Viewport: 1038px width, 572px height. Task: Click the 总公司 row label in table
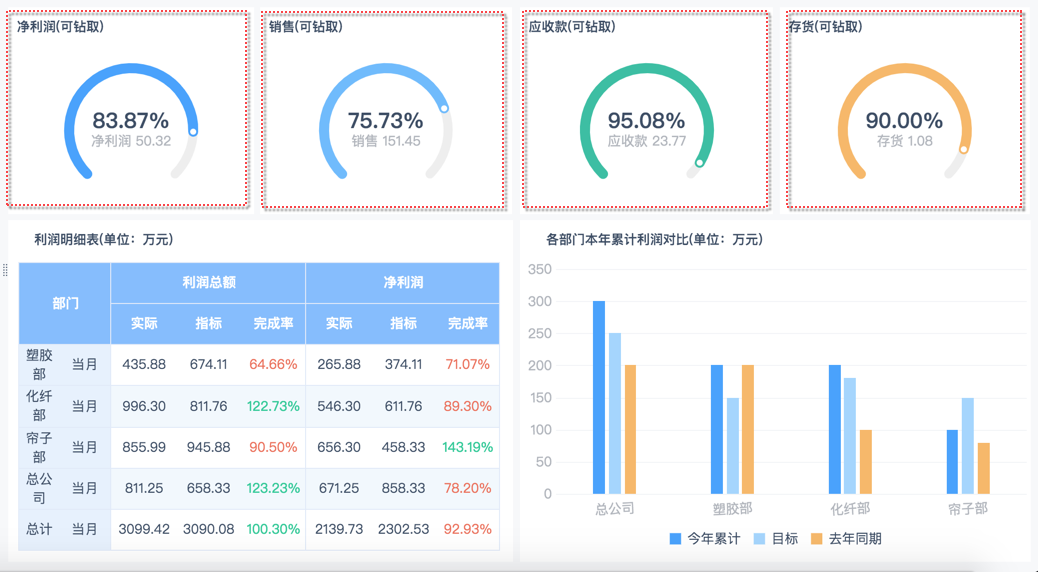39,488
